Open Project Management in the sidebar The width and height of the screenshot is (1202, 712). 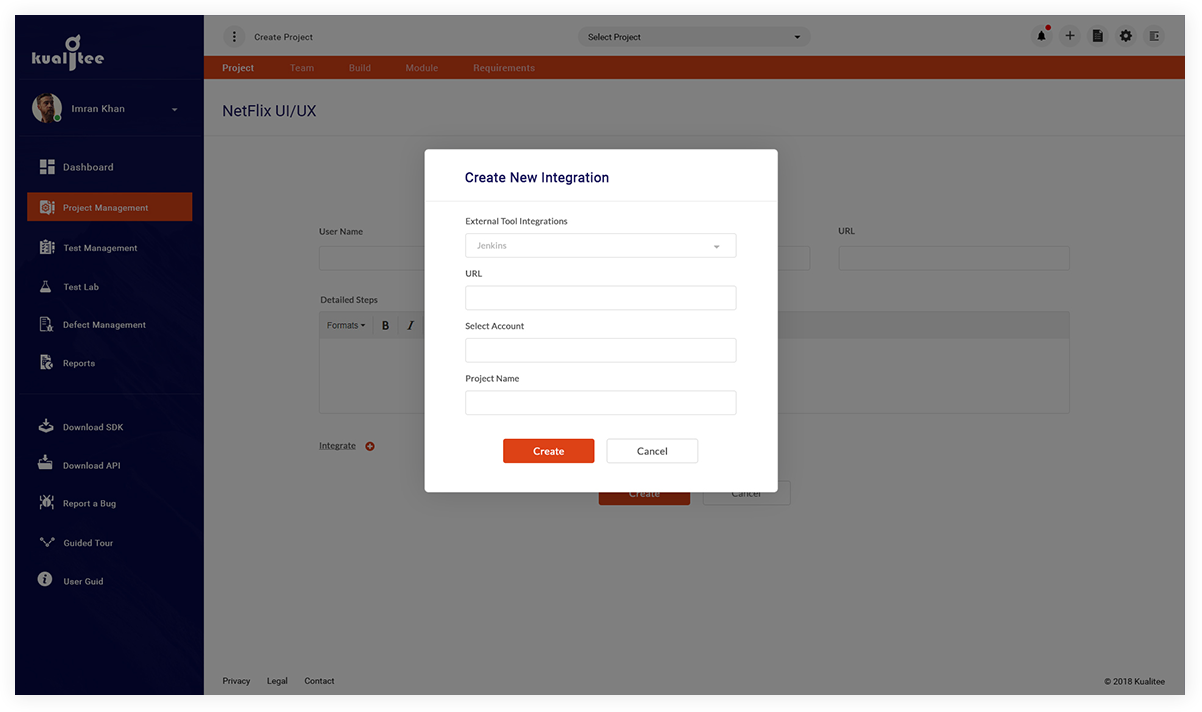[110, 207]
